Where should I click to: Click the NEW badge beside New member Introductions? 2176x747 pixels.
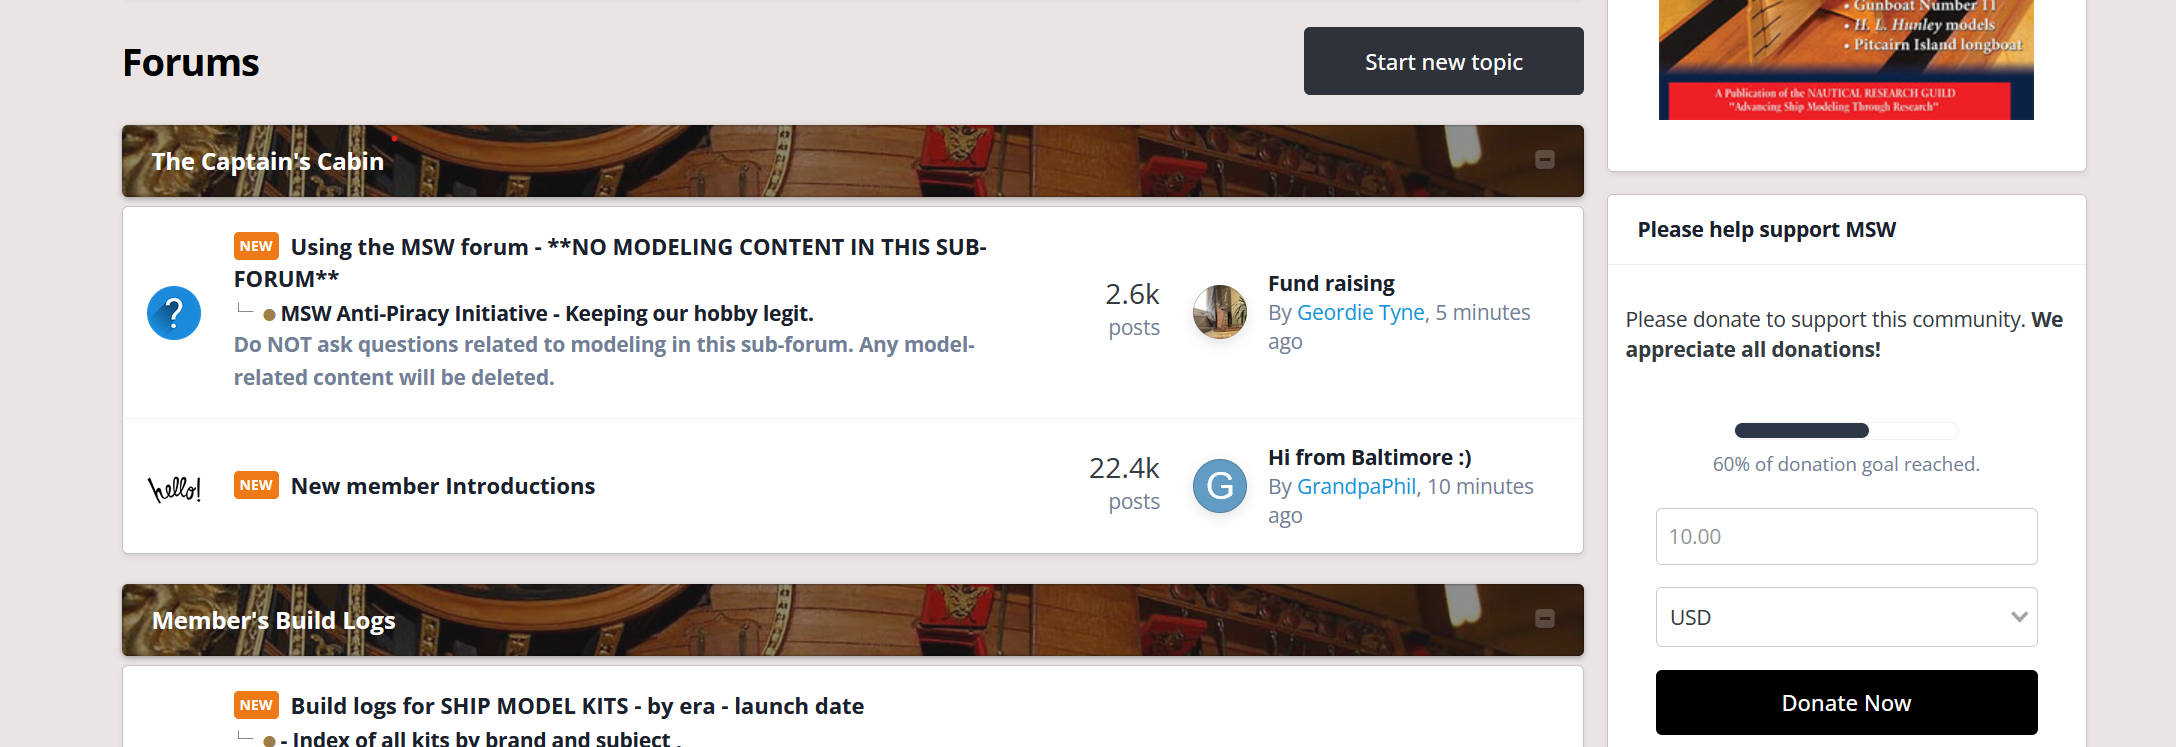pyautogui.click(x=256, y=485)
